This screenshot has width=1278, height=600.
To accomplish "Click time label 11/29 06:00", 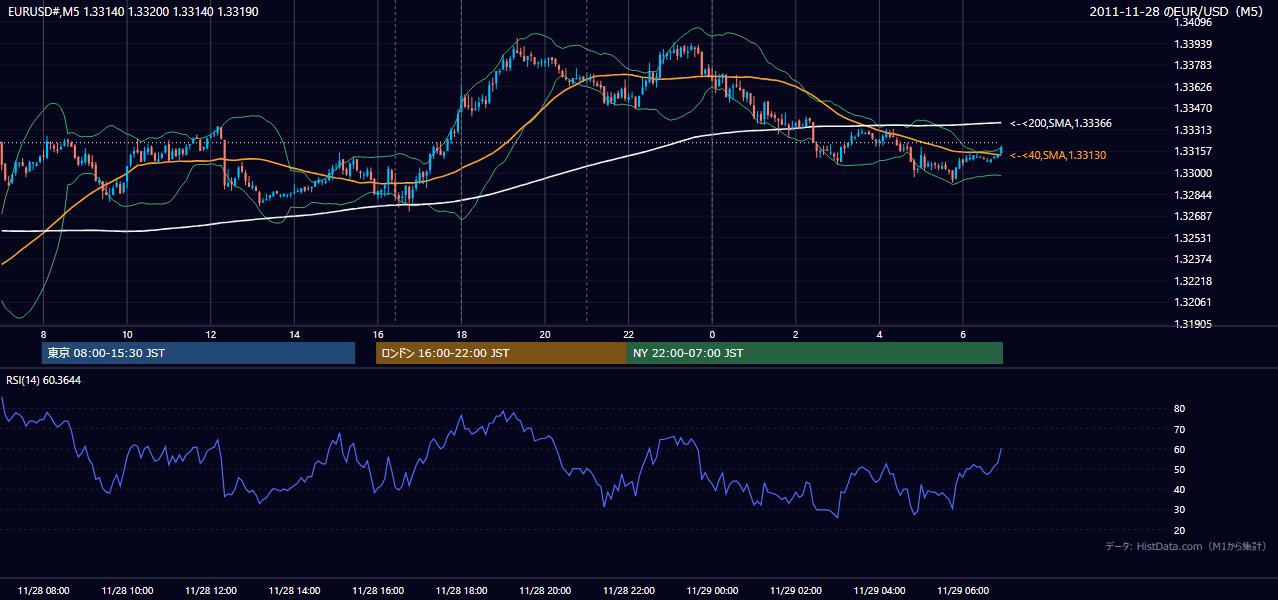I will click(x=963, y=591).
